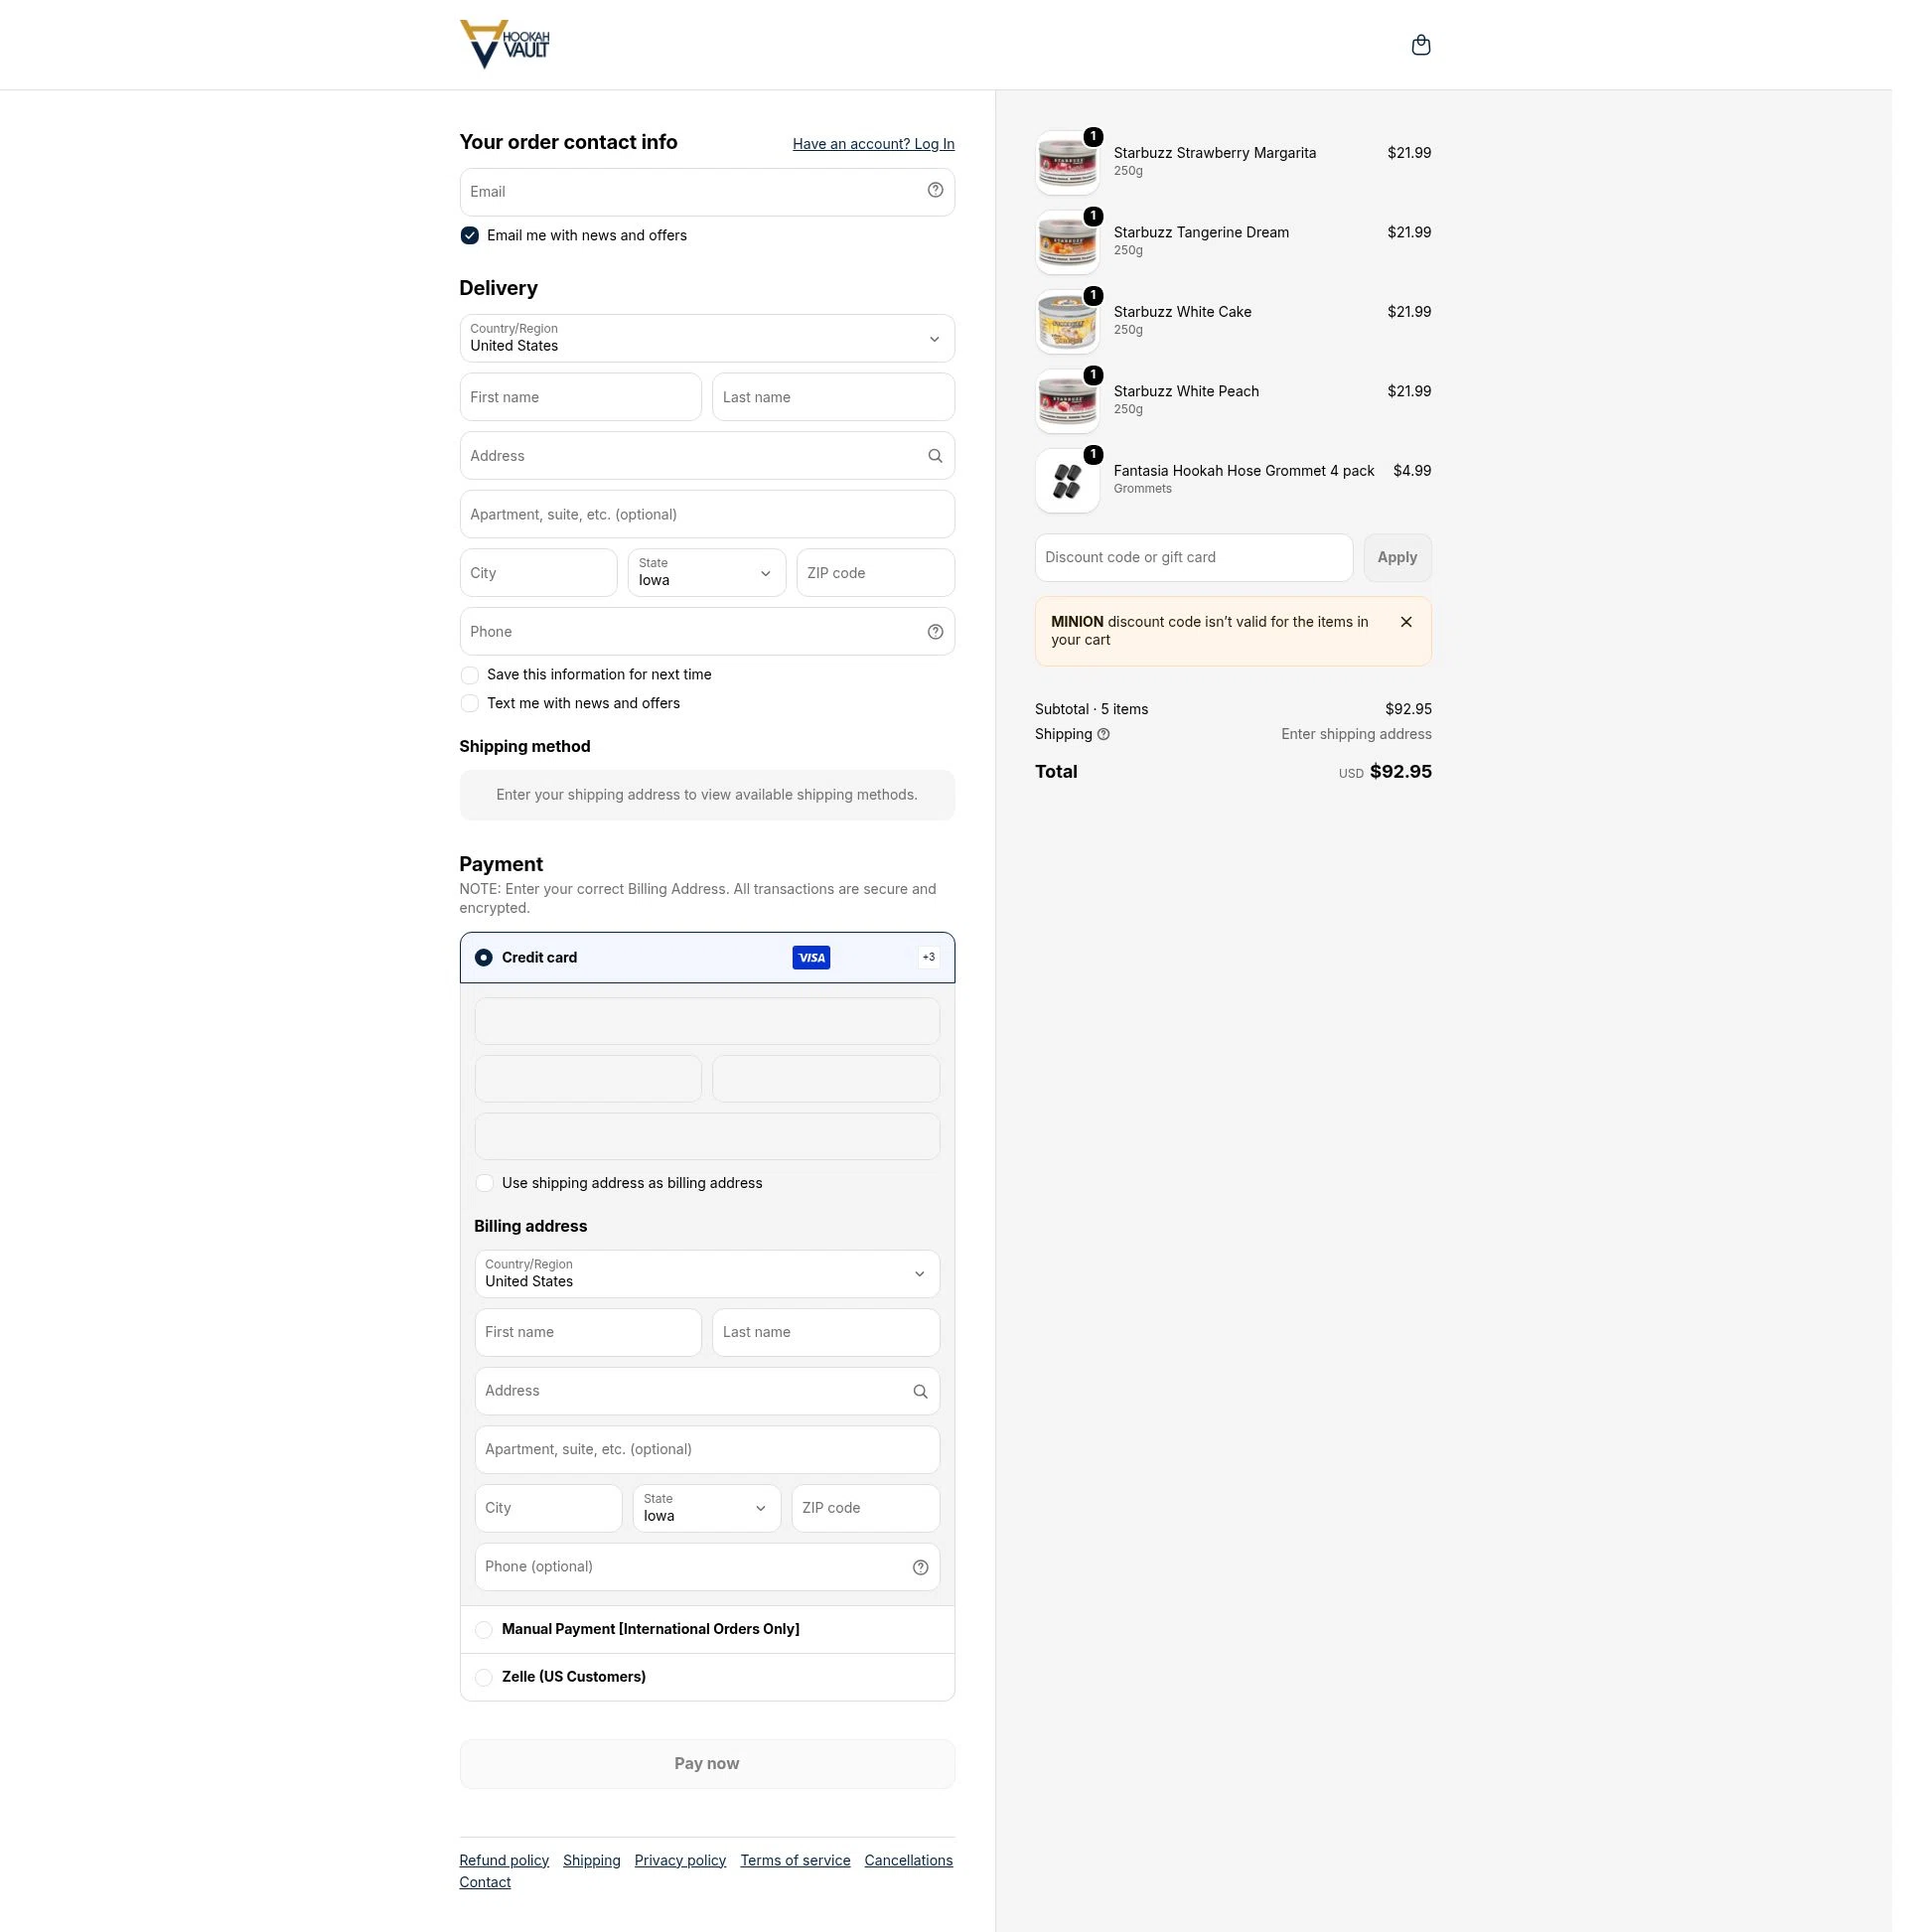Open the delivery Country/Region dropdown
Screen dimensions: 1907x1932
pyautogui.click(x=707, y=338)
